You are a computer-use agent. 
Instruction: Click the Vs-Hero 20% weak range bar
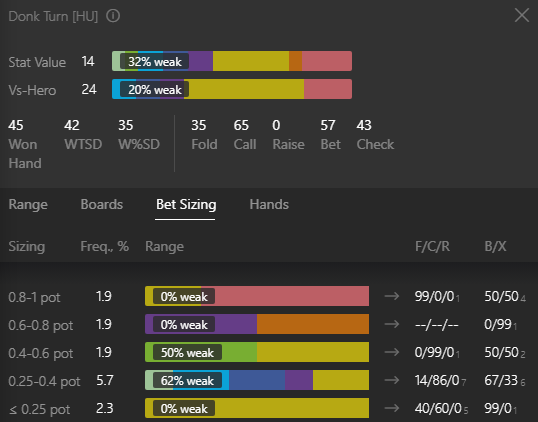pyautogui.click(x=232, y=89)
